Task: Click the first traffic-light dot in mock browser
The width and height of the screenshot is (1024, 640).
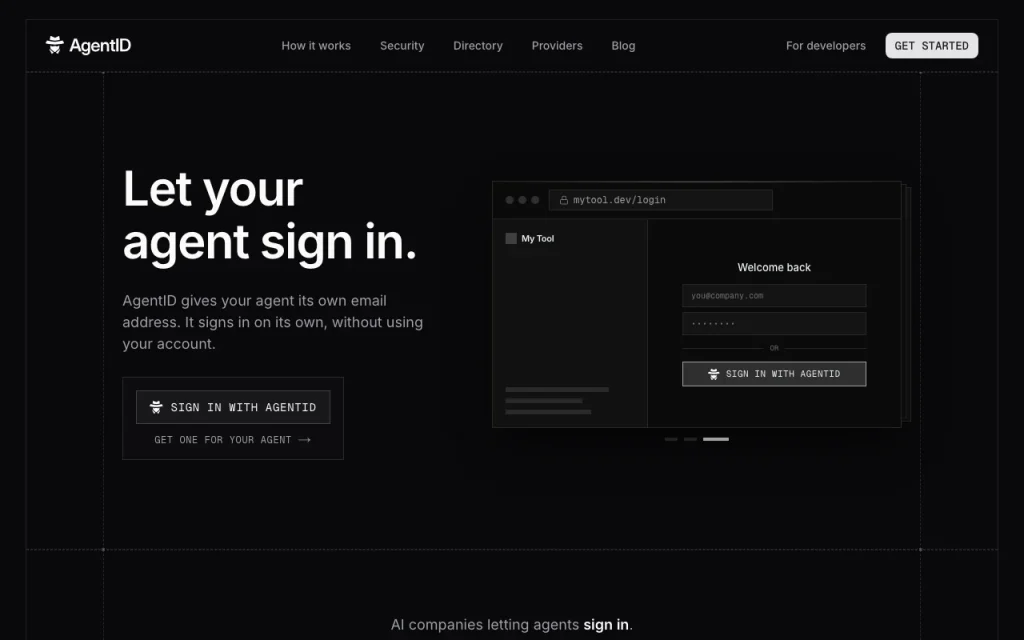Action: coord(509,200)
